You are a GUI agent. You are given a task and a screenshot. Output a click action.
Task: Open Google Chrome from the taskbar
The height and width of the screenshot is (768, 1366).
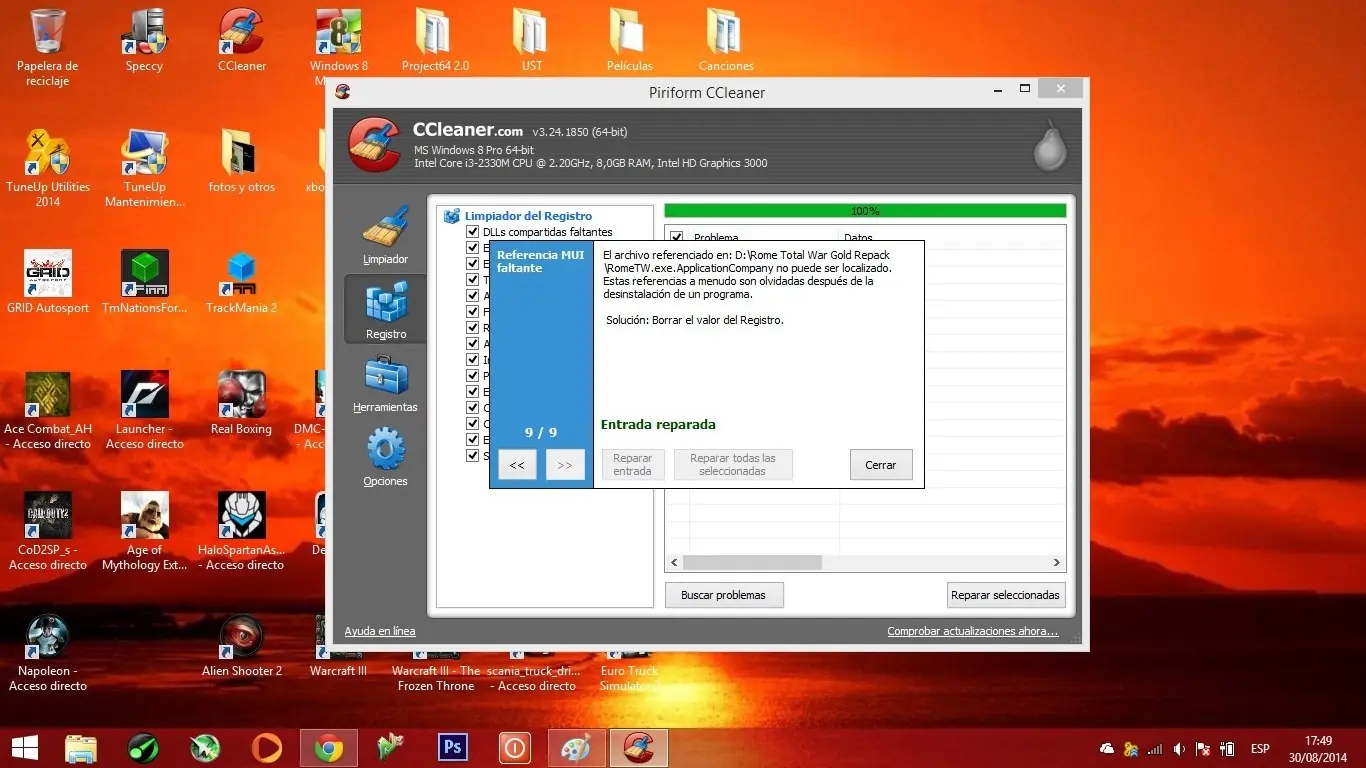tap(329, 746)
